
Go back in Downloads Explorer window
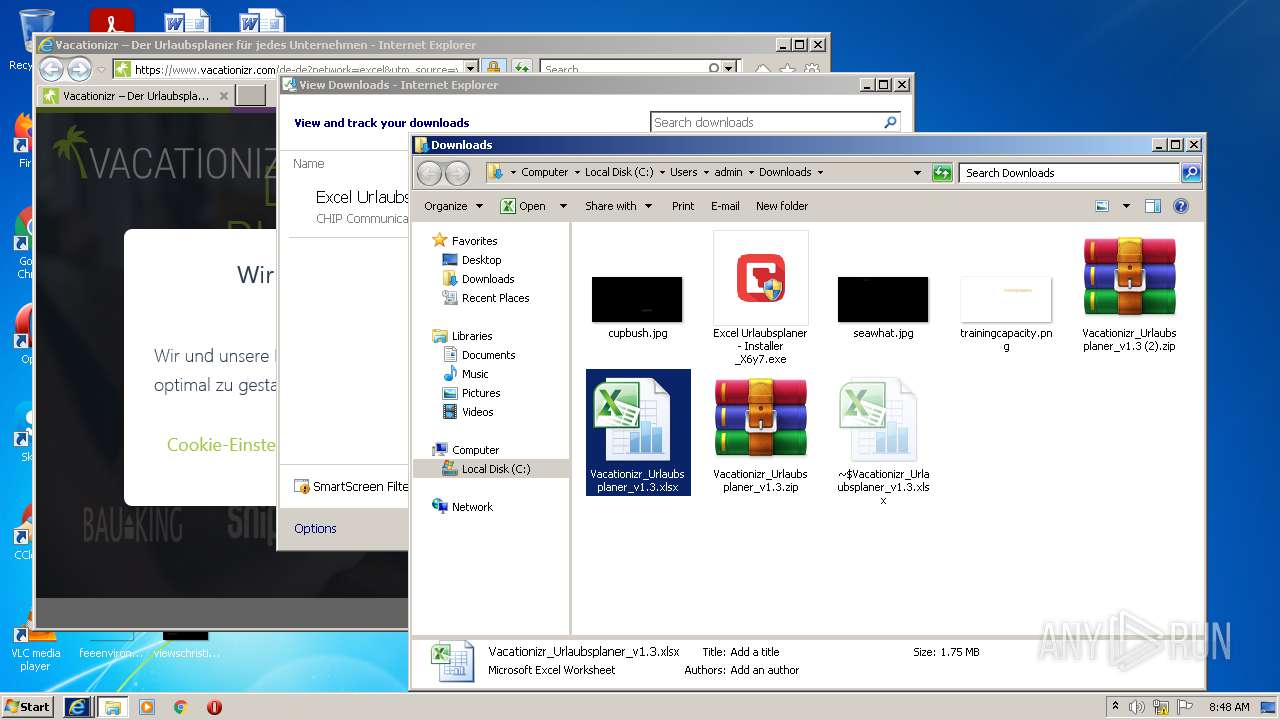[429, 173]
